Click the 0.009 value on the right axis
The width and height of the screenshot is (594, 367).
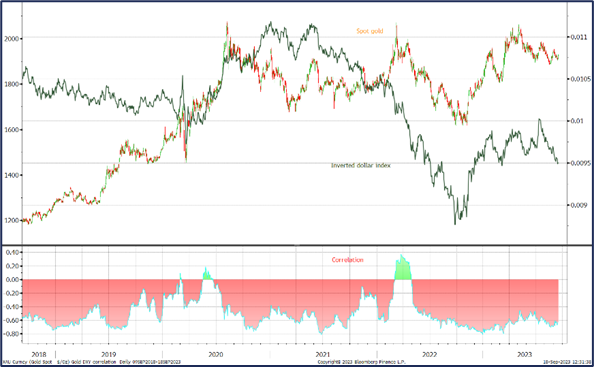(579, 205)
